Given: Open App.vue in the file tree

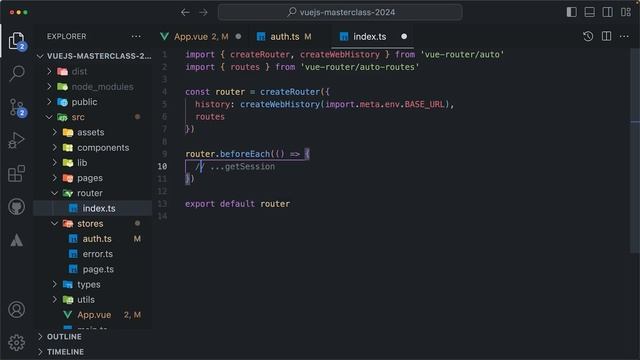Looking at the screenshot, I should click(x=93, y=315).
